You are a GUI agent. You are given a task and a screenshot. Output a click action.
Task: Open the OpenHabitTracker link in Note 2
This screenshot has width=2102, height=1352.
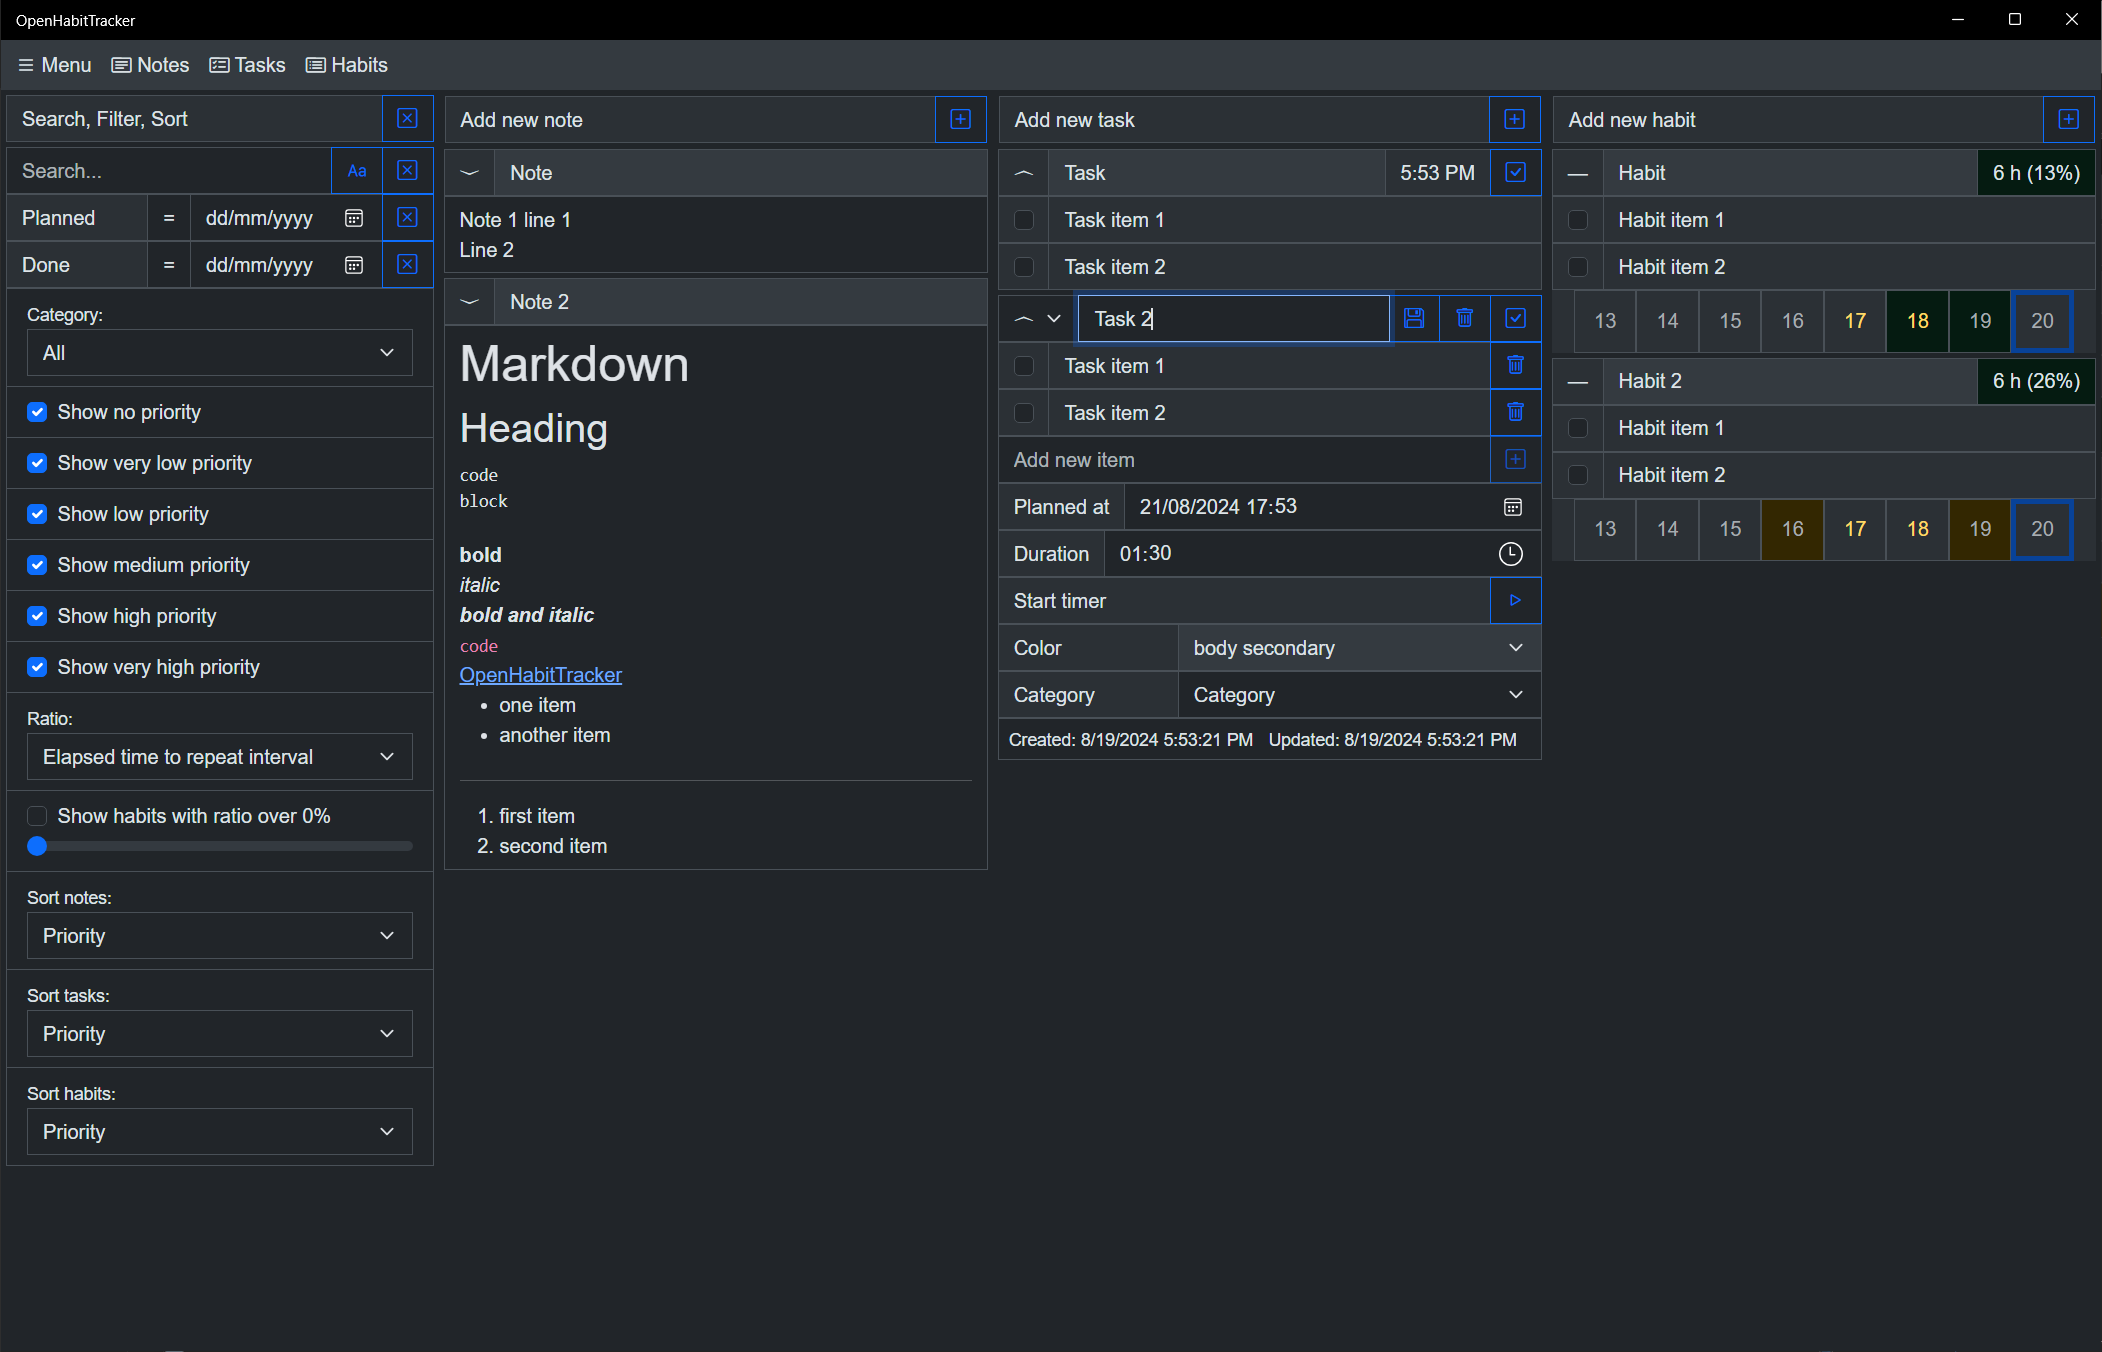tap(540, 675)
